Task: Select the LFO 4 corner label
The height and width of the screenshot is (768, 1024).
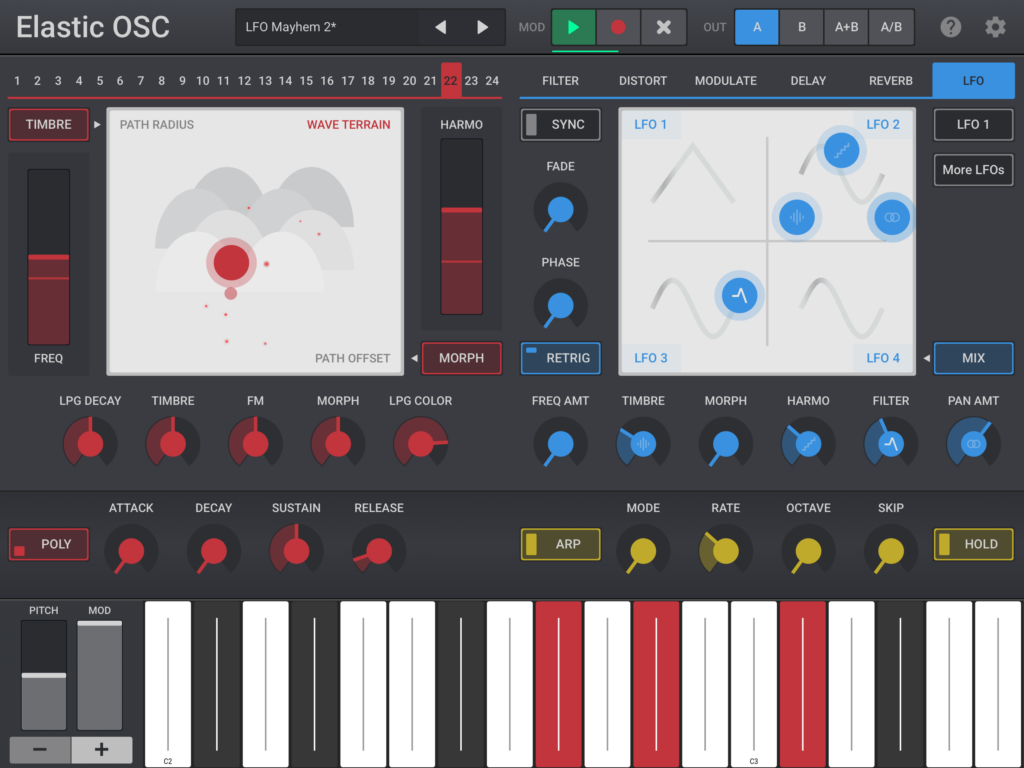Action: point(883,358)
